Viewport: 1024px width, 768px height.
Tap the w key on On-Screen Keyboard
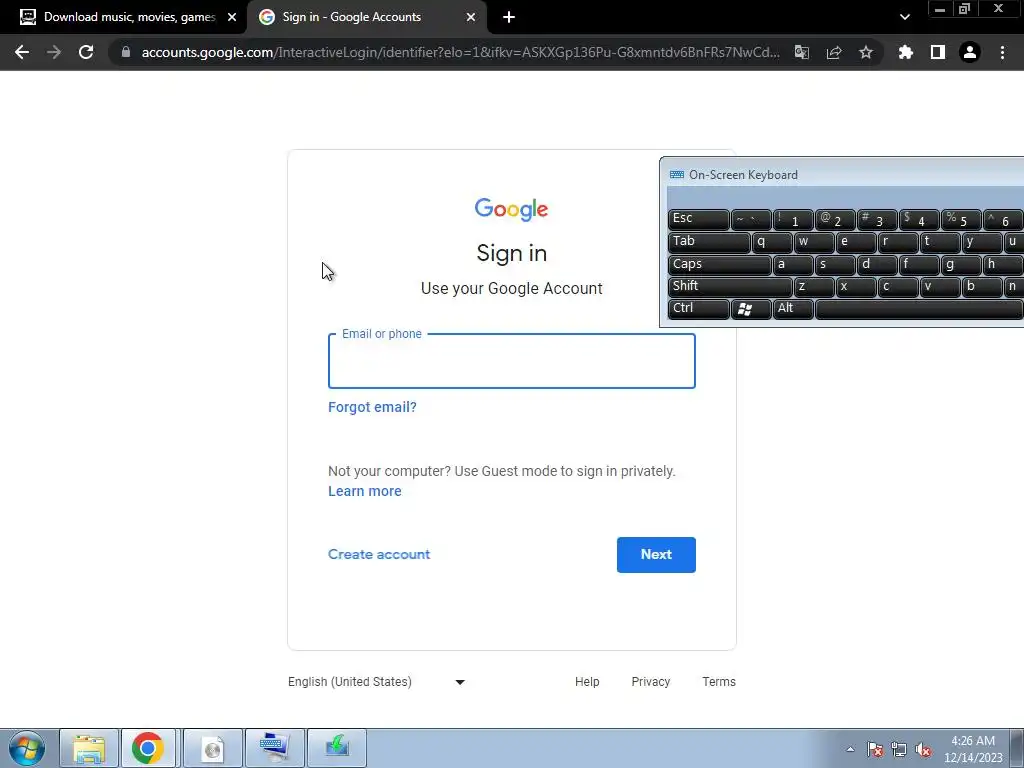coord(814,242)
